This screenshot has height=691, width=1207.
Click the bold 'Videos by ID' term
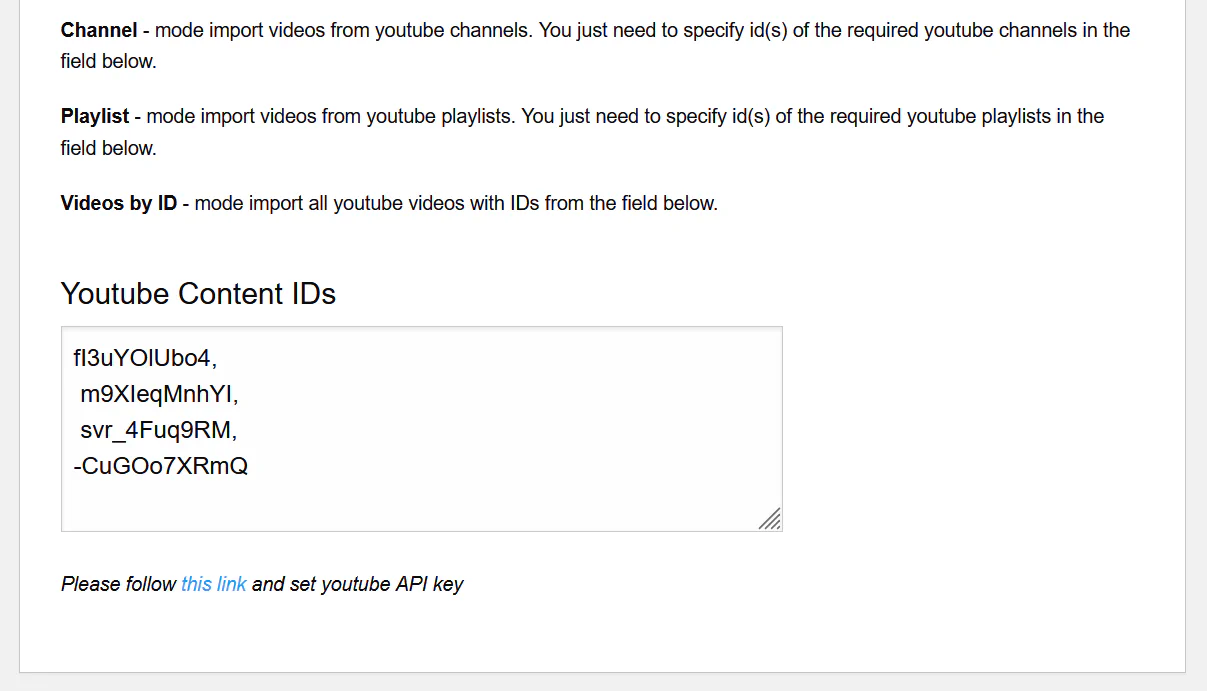119,203
